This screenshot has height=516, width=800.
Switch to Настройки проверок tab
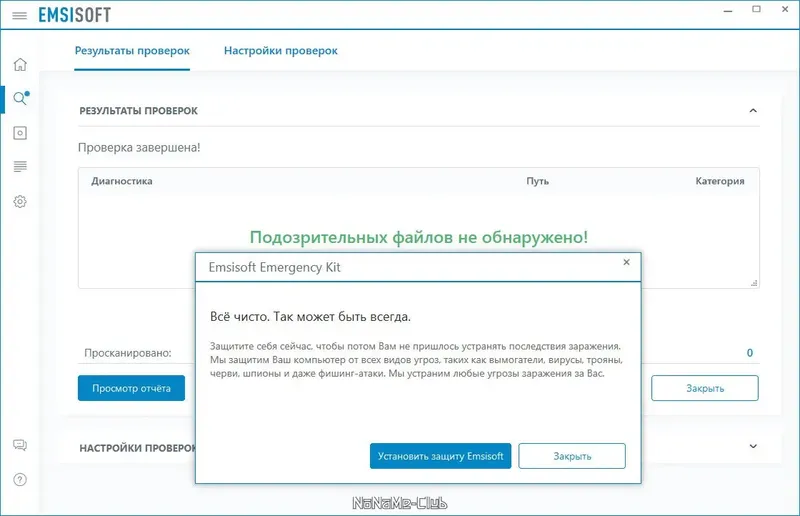[281, 51]
